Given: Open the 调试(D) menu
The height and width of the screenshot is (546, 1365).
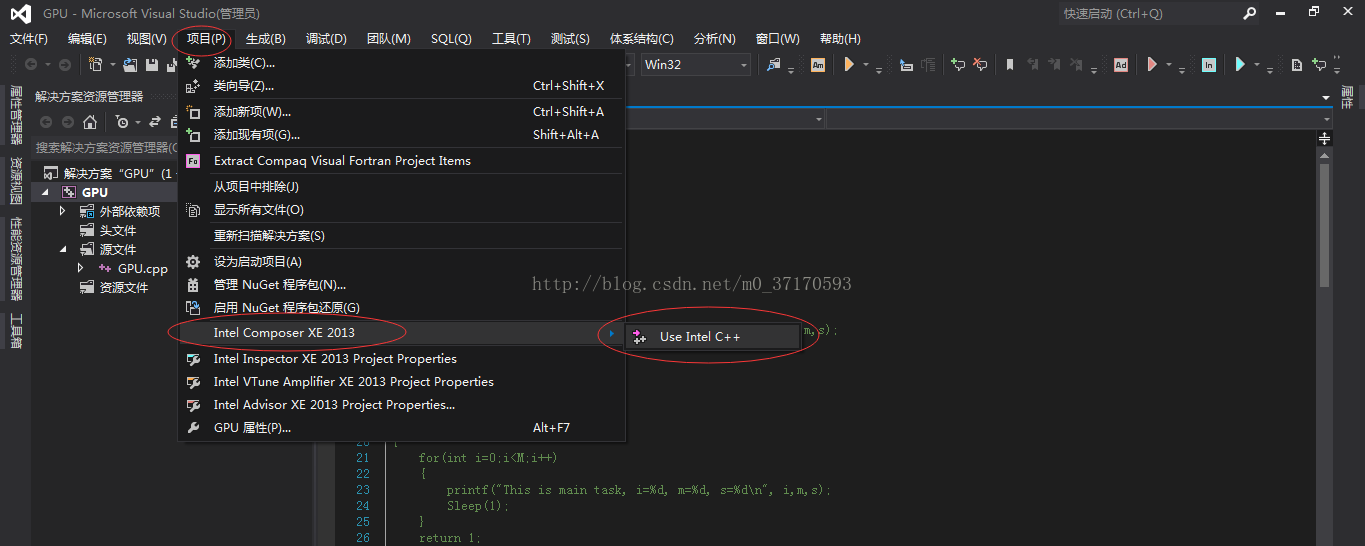Looking at the screenshot, I should pyautogui.click(x=326, y=39).
